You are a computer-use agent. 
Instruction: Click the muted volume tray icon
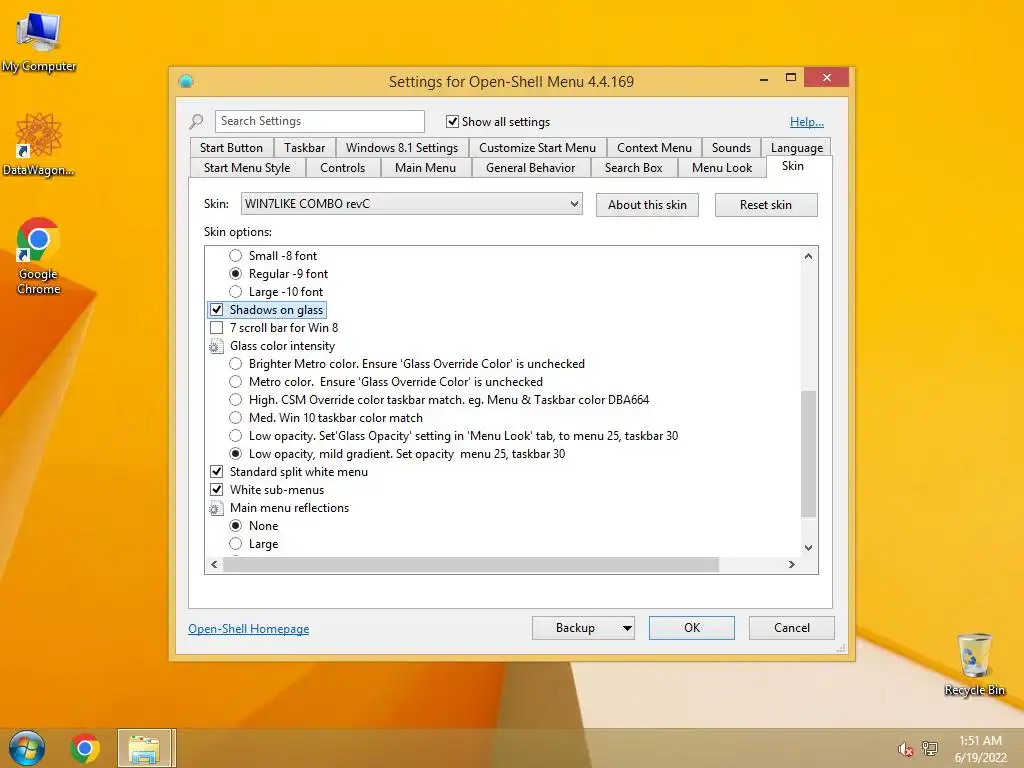[904, 749]
